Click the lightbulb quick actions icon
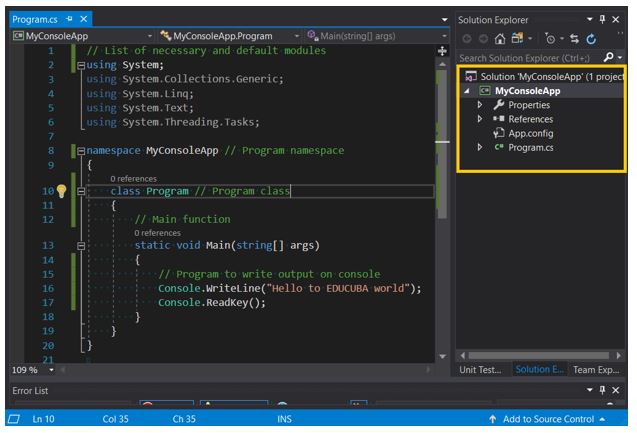This screenshot has width=637, height=433. 61,190
